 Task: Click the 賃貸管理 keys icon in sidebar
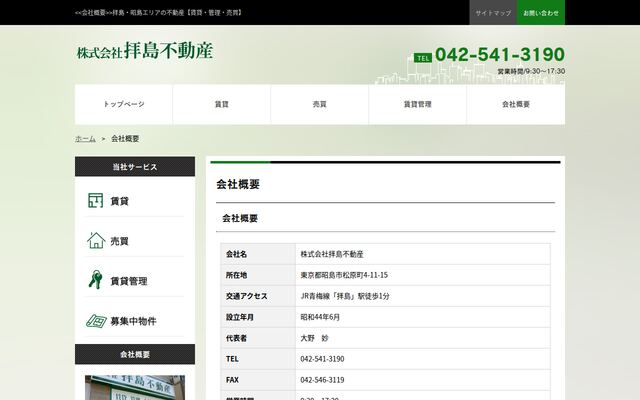(x=95, y=280)
